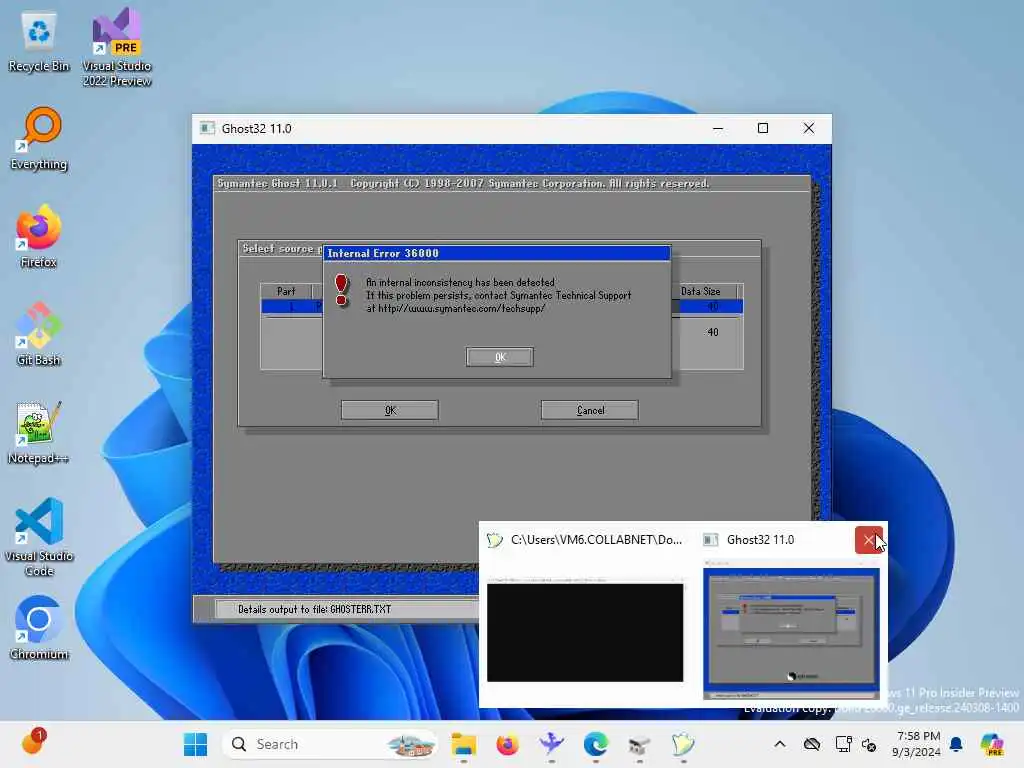Click the cloud sync tray icon
The image size is (1024, 768).
coord(812,744)
